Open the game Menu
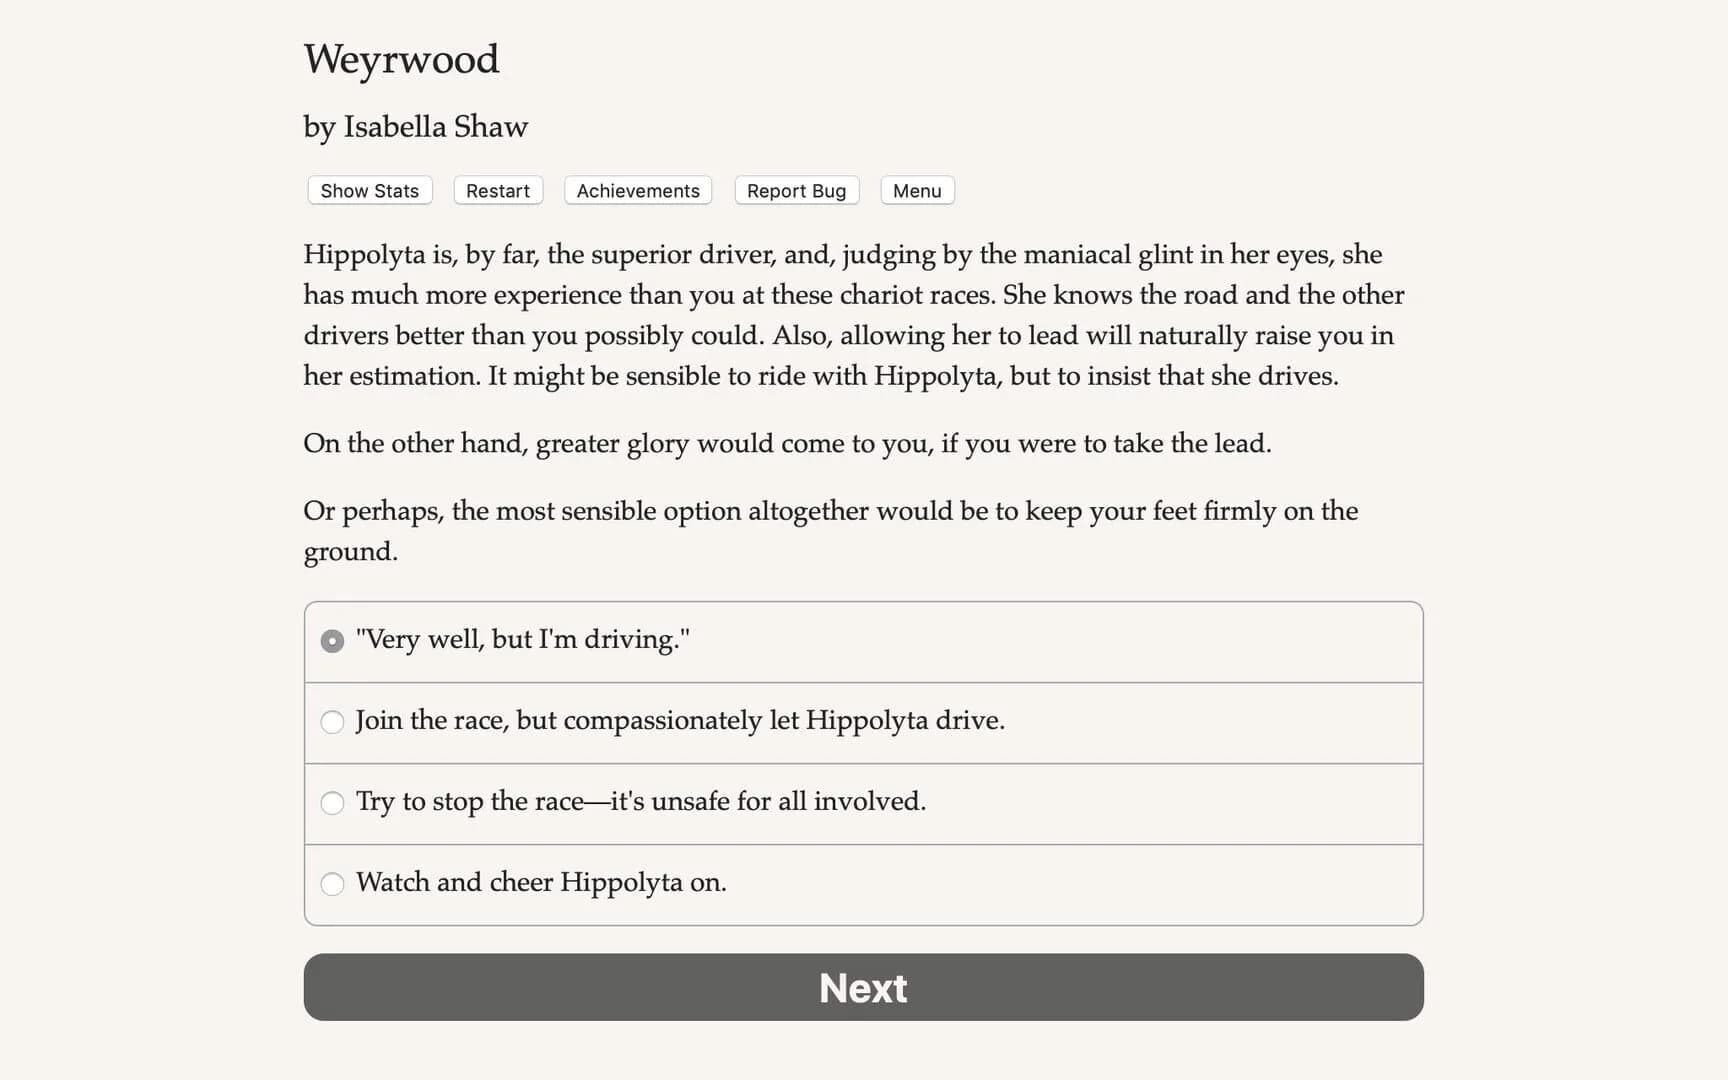 tap(916, 190)
